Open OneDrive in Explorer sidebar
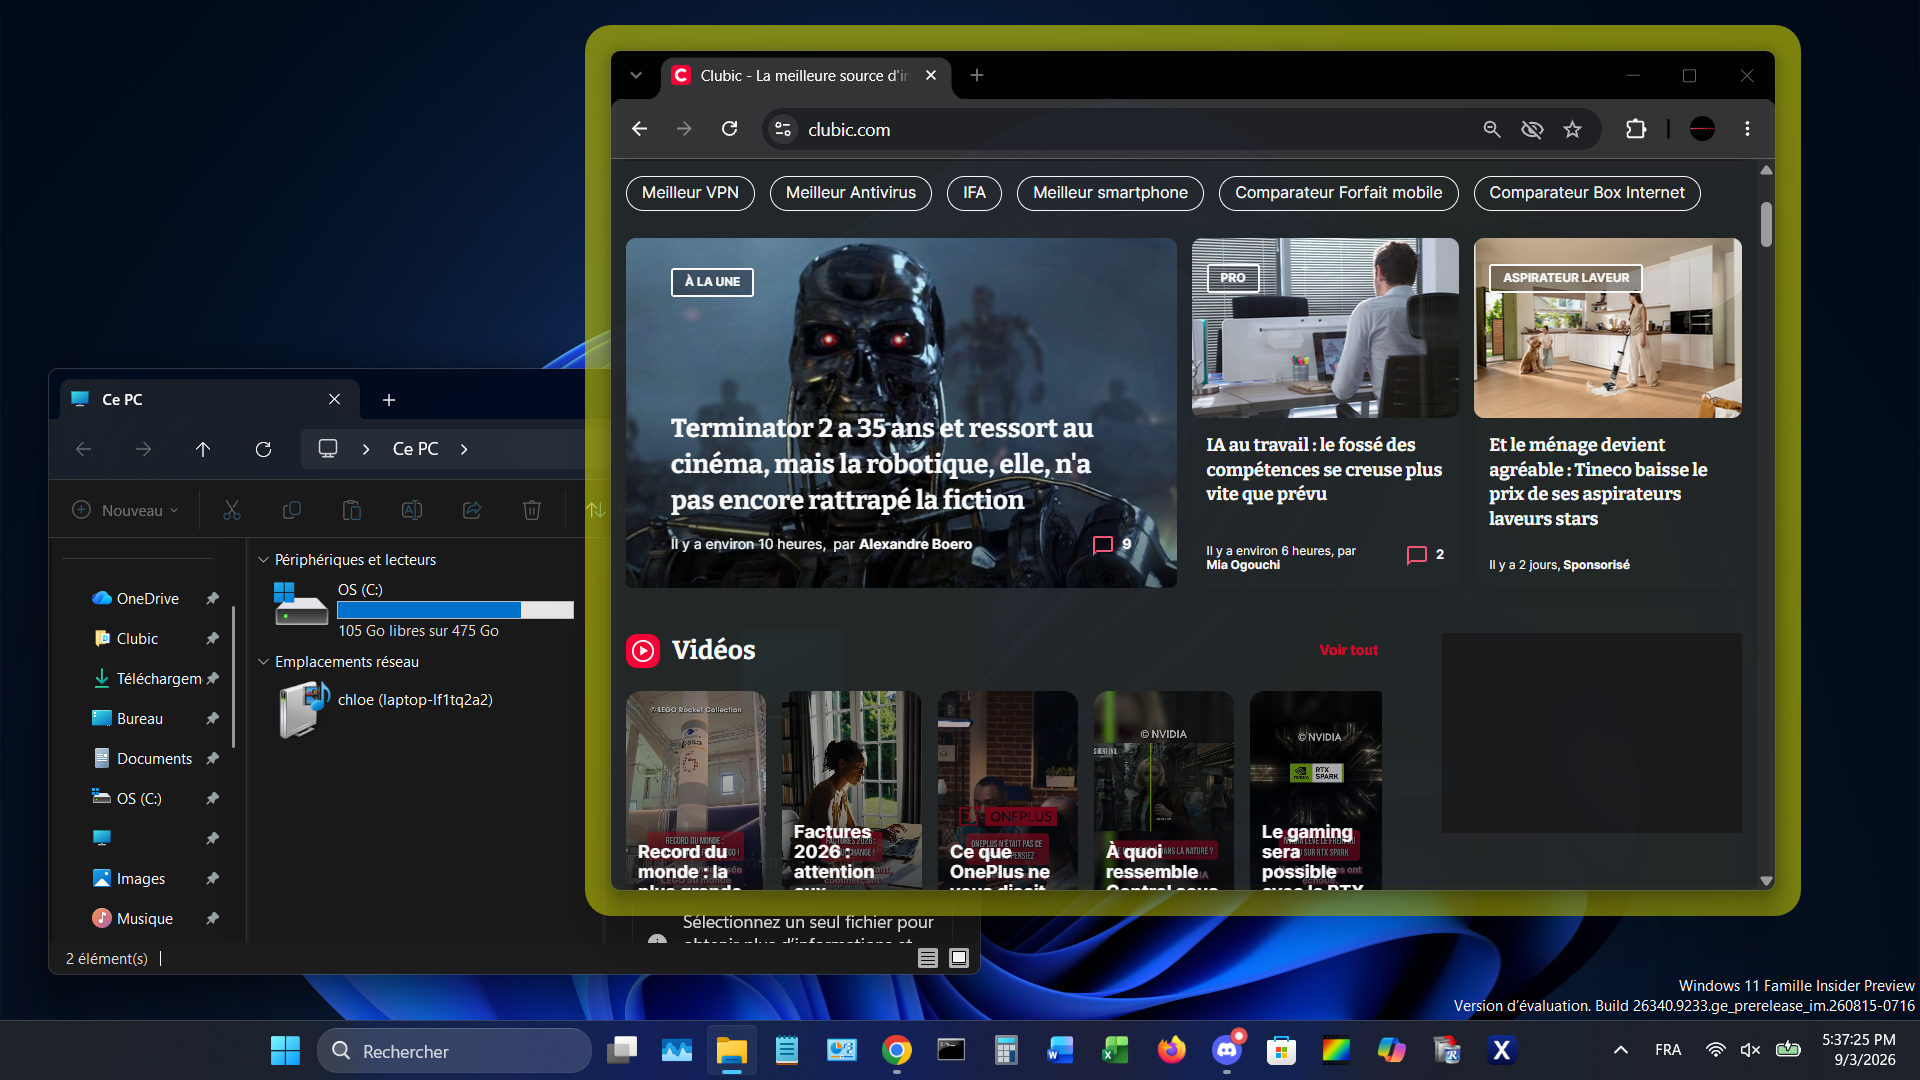Viewport: 1920px width, 1080px height. pos(148,598)
